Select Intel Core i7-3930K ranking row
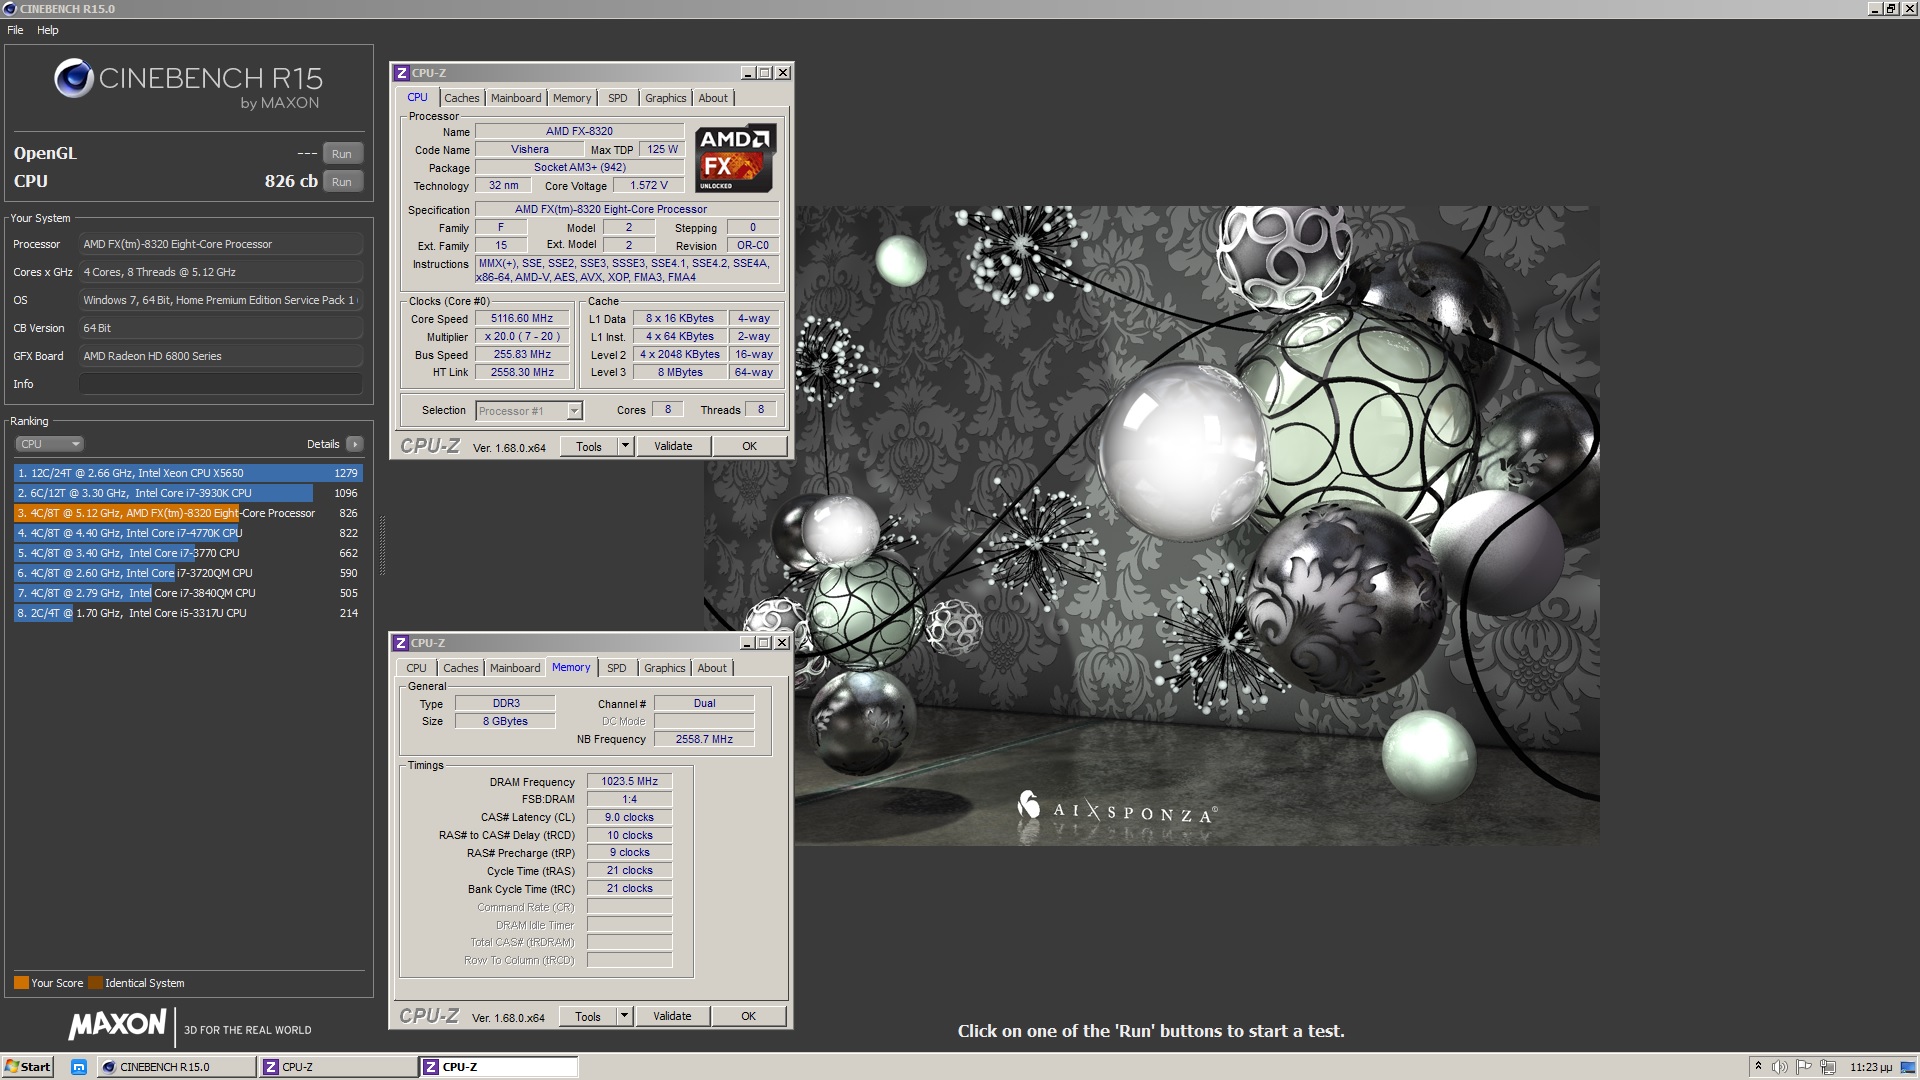The height and width of the screenshot is (1080, 1920). (x=188, y=493)
